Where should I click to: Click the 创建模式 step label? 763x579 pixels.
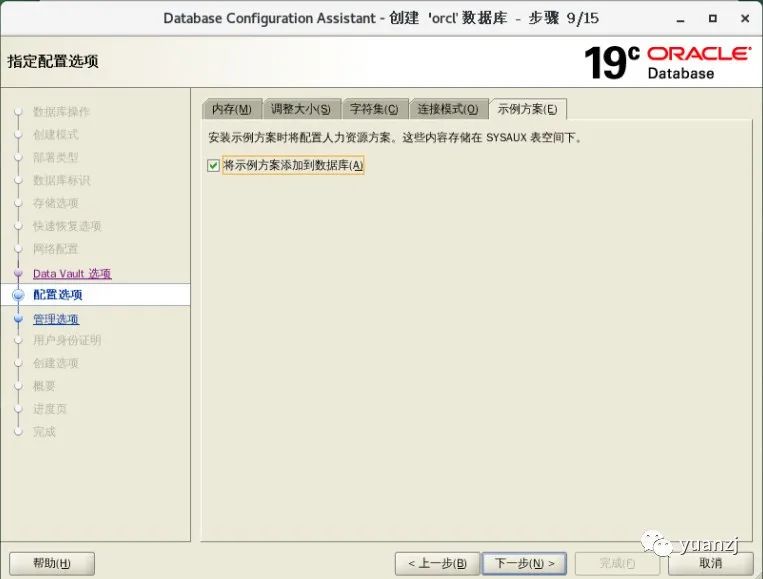(x=55, y=135)
